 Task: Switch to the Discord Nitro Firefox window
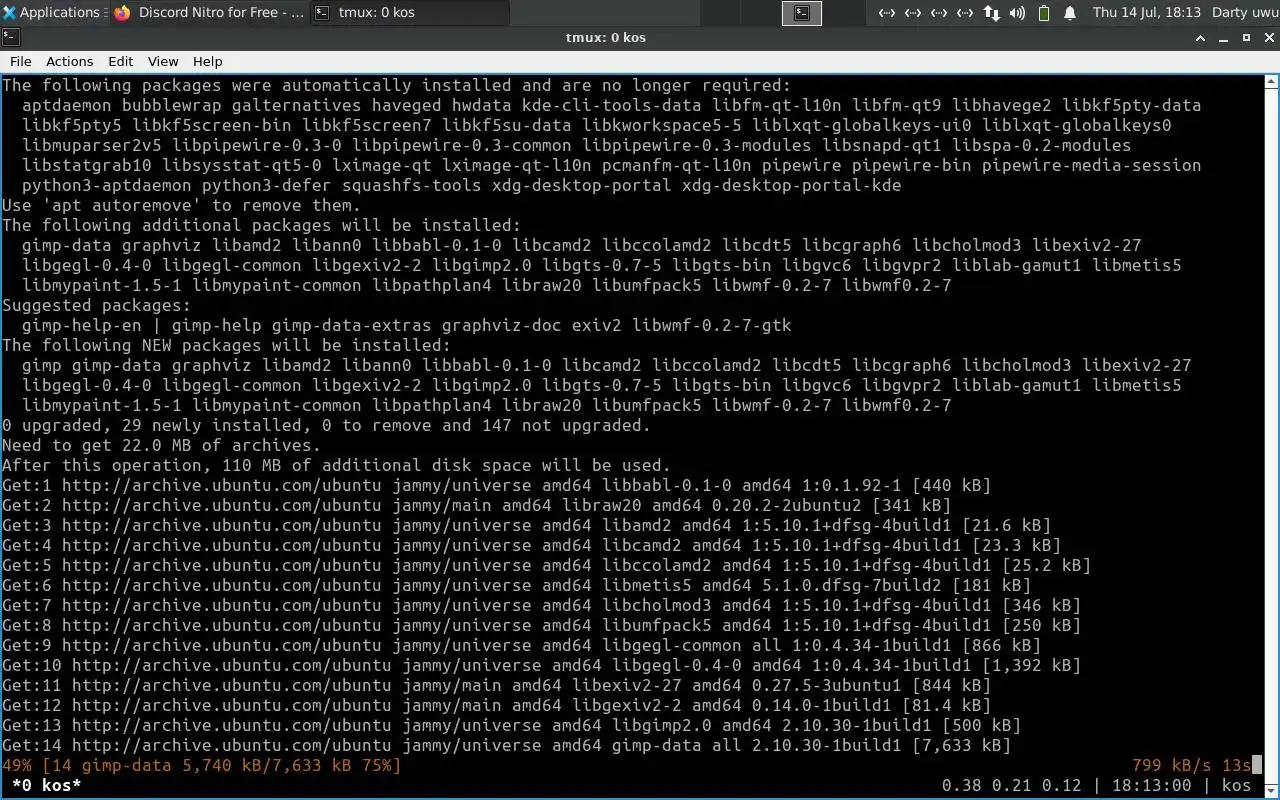(209, 13)
